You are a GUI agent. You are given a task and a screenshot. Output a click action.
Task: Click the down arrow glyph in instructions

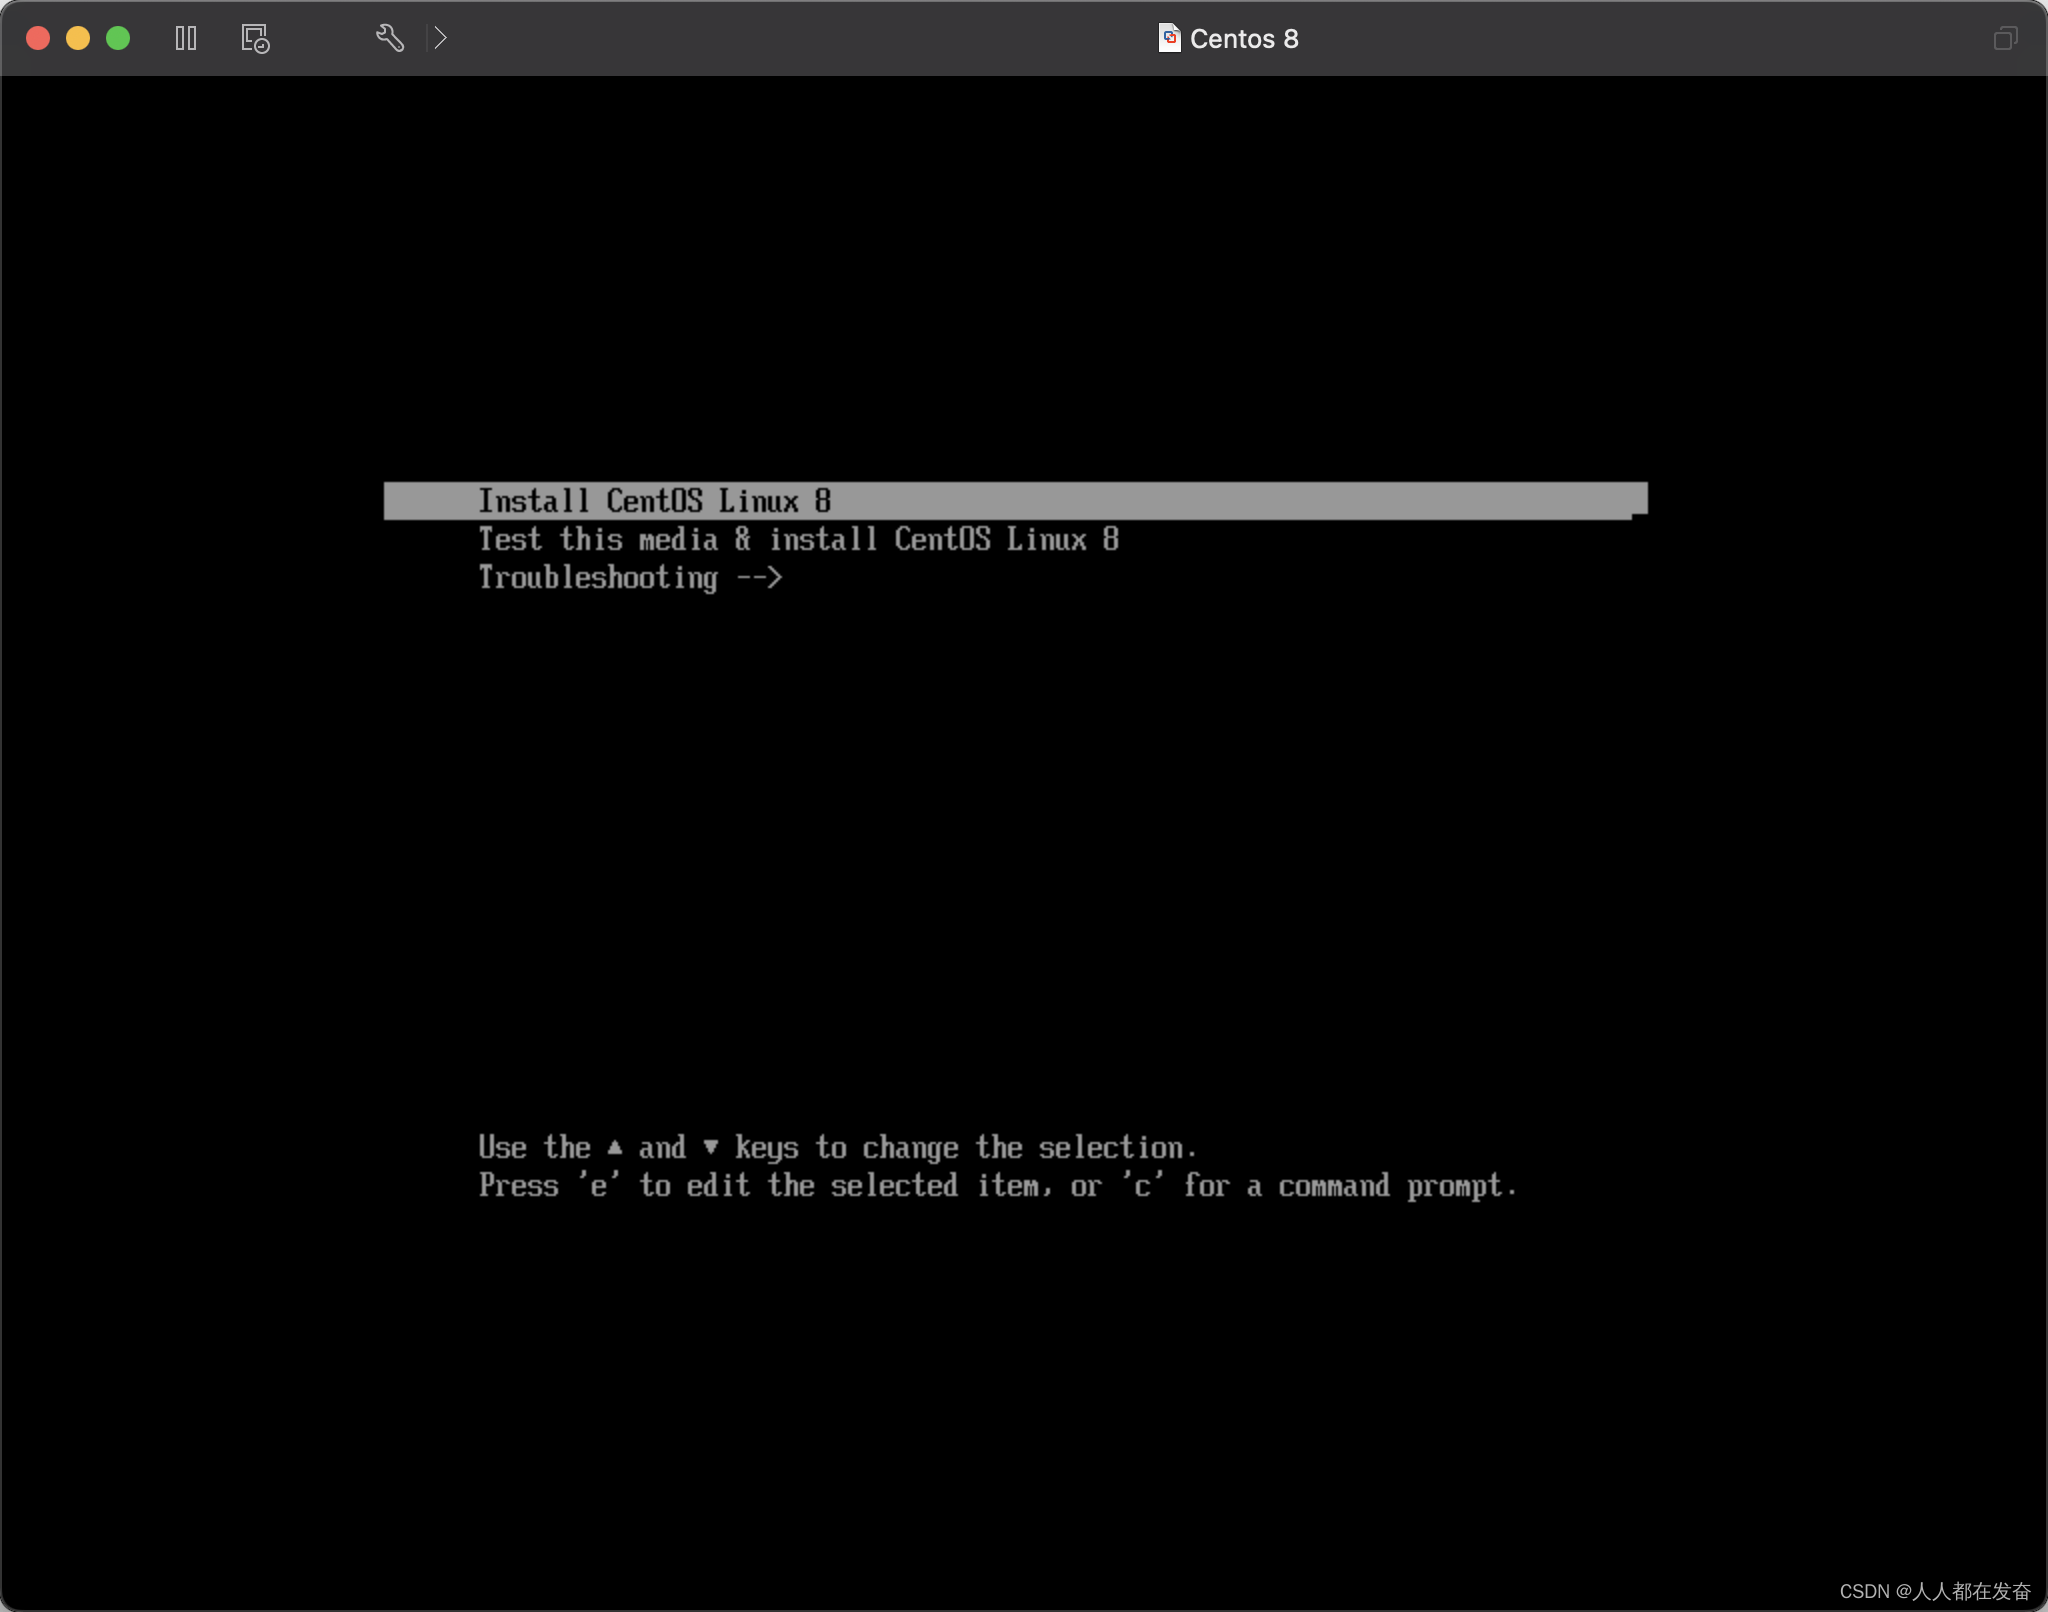[710, 1148]
